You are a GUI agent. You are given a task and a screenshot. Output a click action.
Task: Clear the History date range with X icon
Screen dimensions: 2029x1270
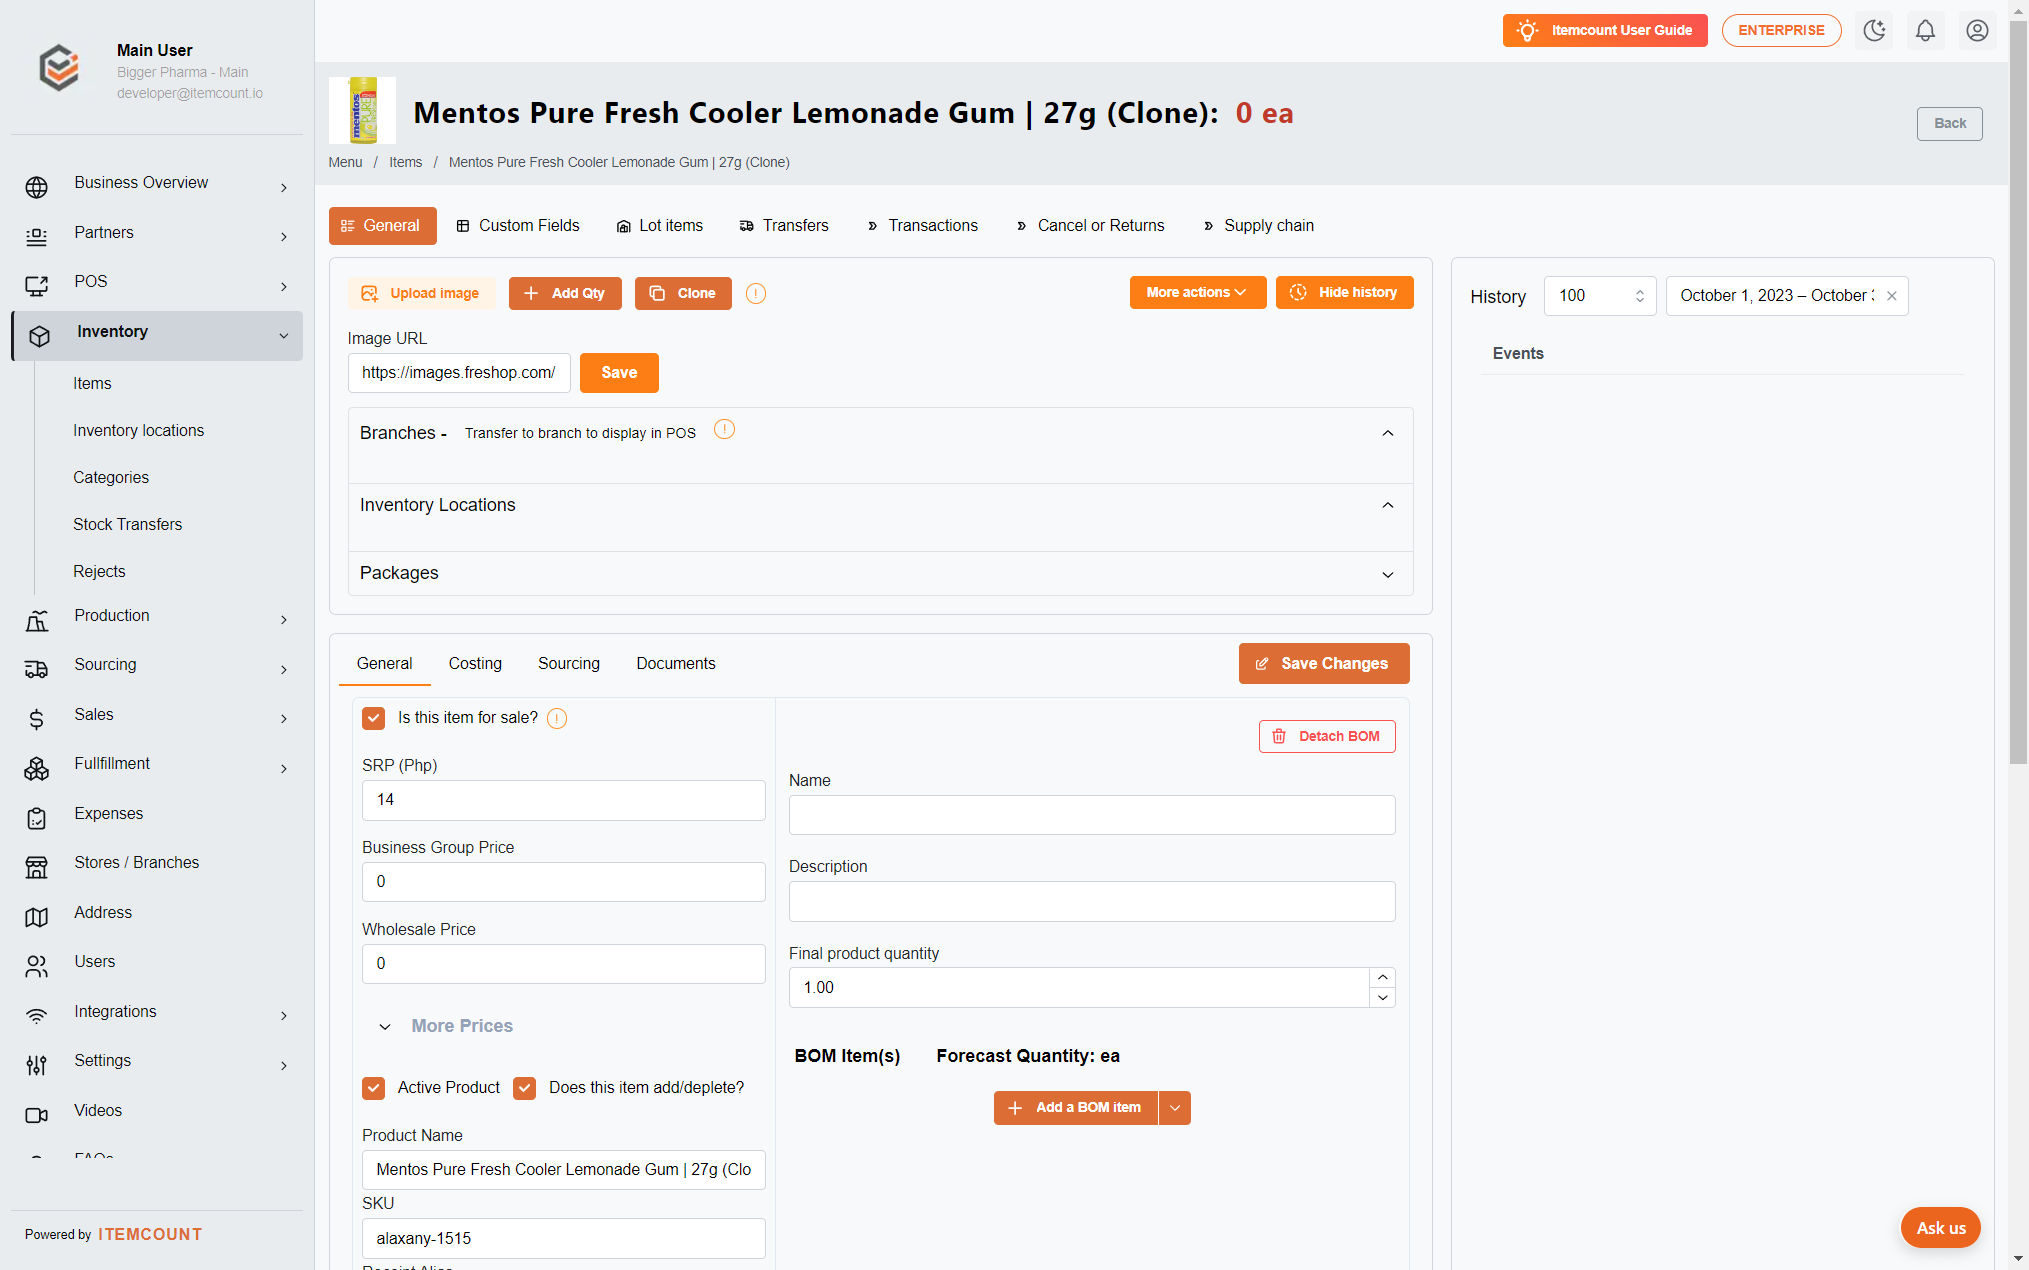pos(1891,296)
